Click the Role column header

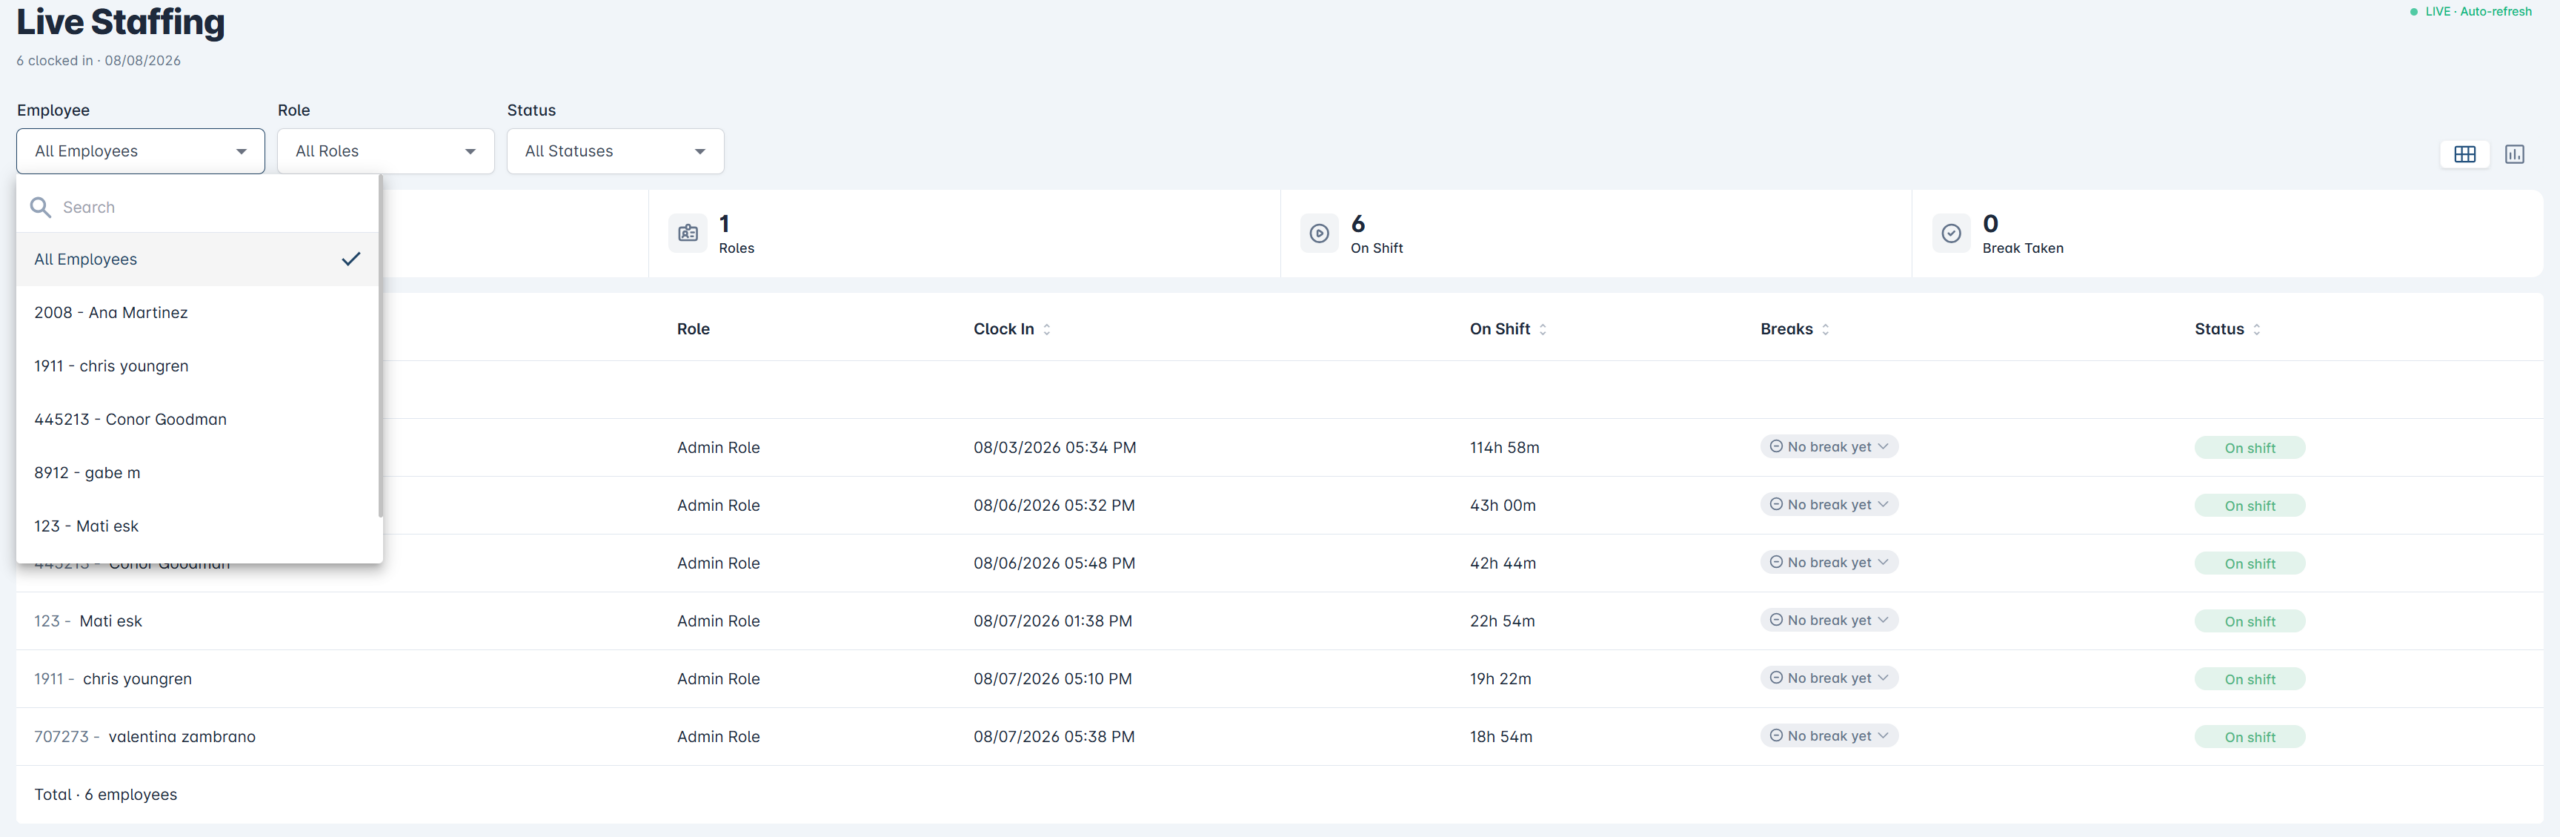693,329
